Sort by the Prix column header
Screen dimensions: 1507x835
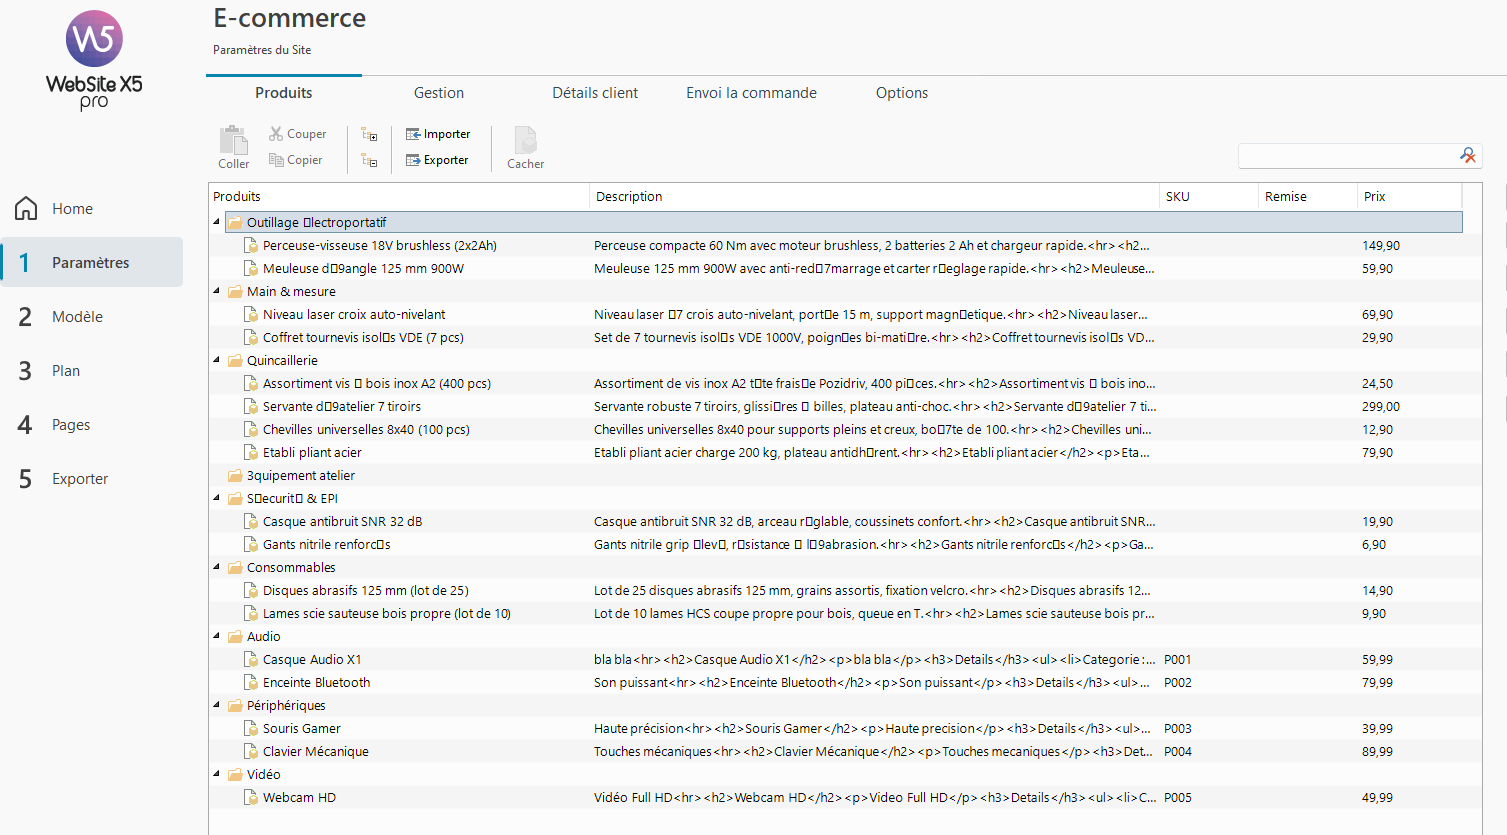coord(1375,197)
